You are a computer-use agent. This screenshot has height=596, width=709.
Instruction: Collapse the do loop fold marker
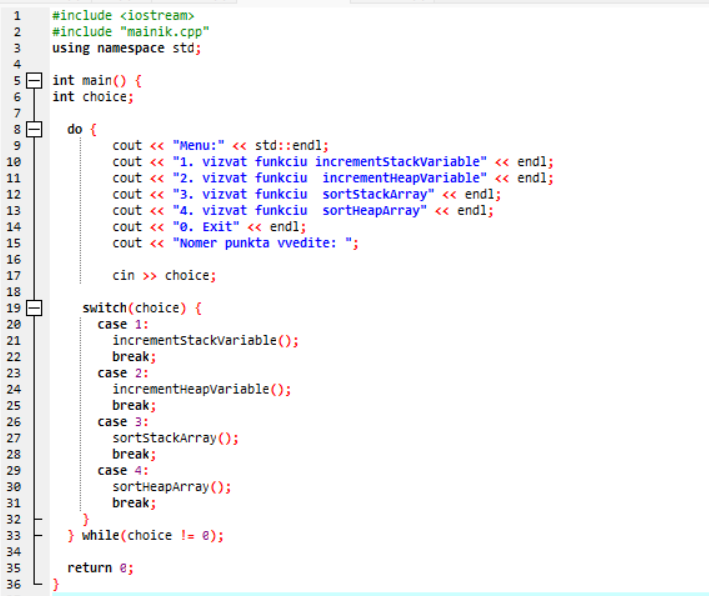[34, 129]
